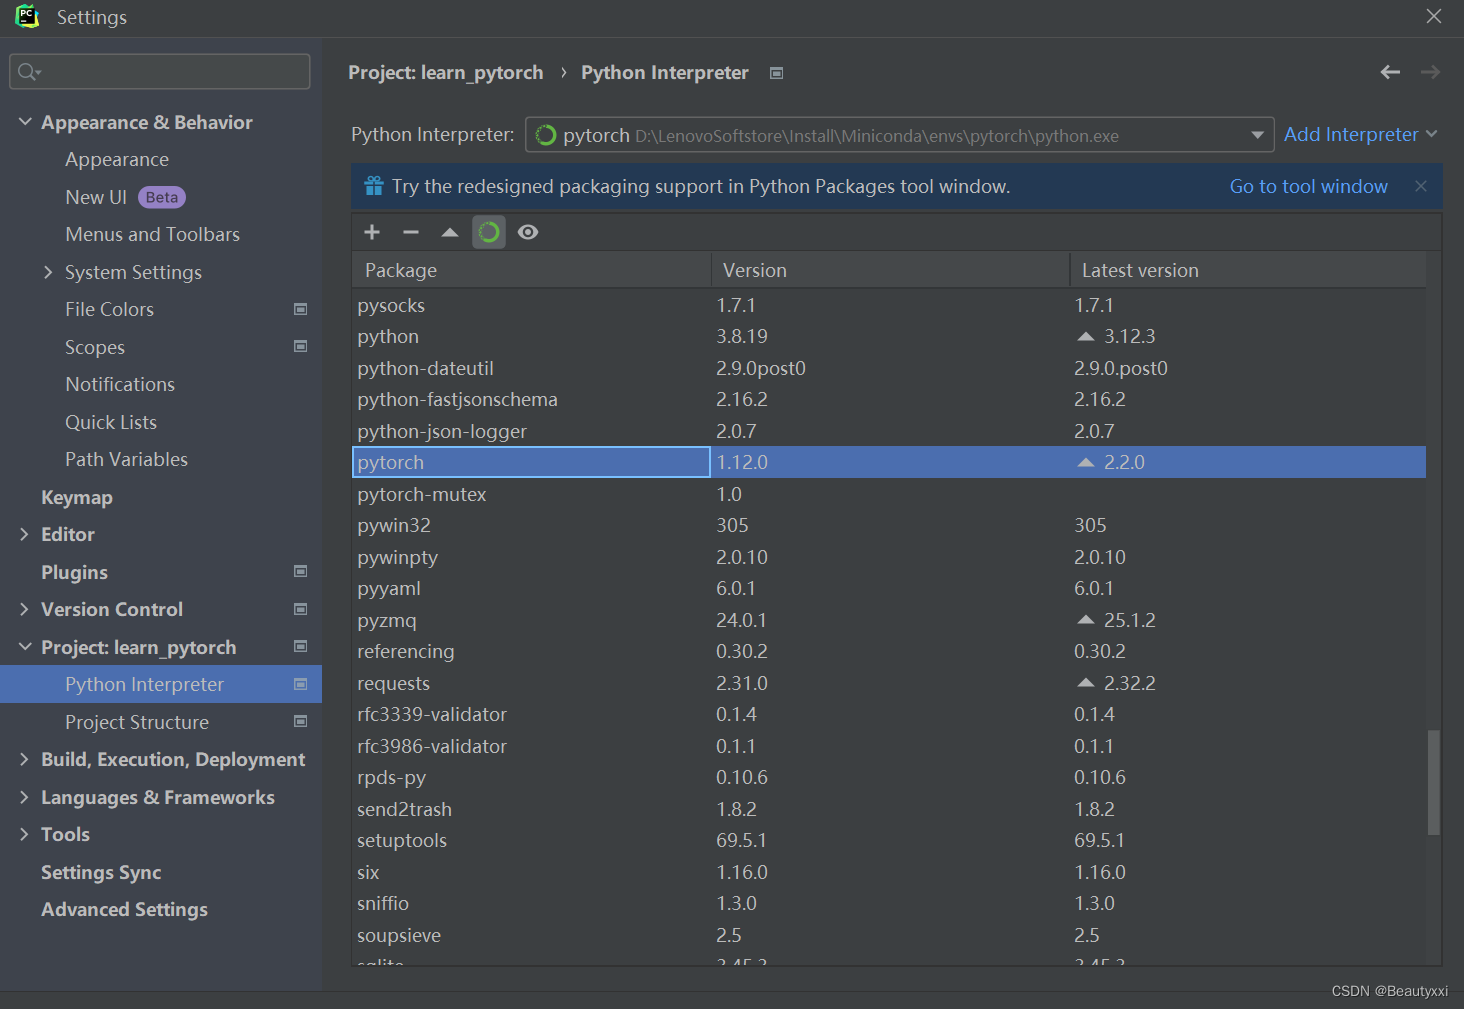Select the setuptools package row

coord(889,840)
